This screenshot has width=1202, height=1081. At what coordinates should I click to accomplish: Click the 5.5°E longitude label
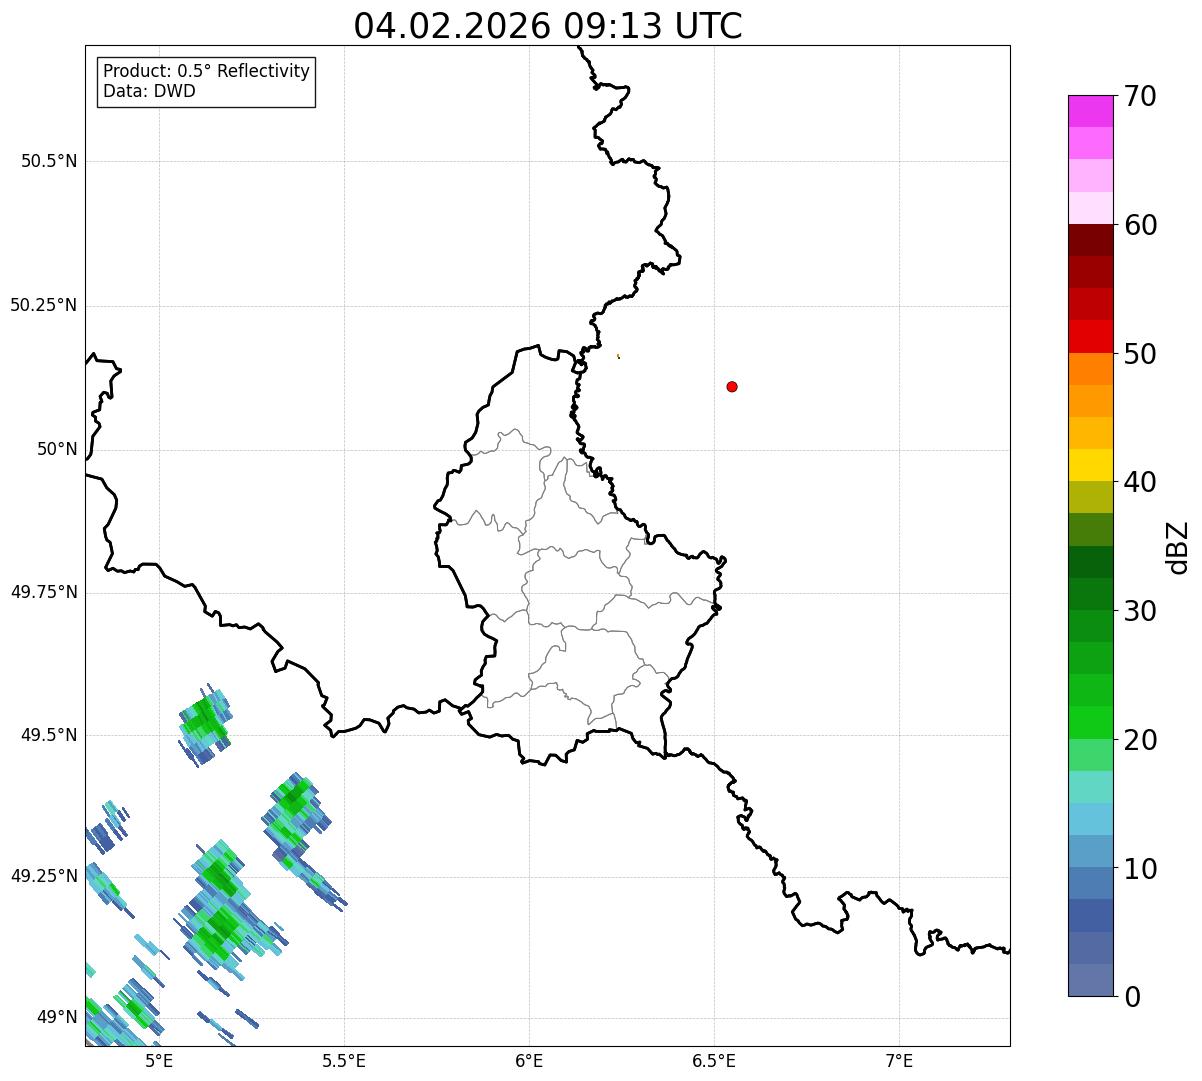(x=344, y=1061)
